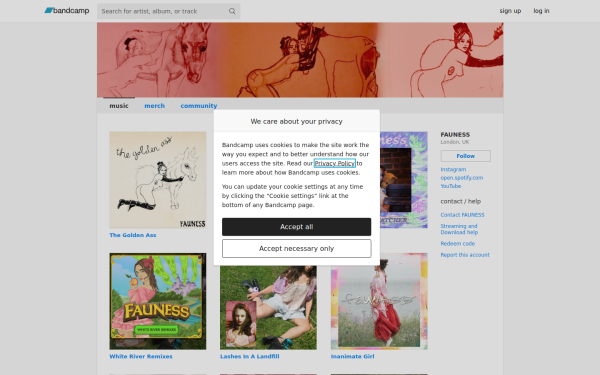Image resolution: width=600 pixels, height=375 pixels.
Task: Choose Accept necessary only
Action: point(297,249)
